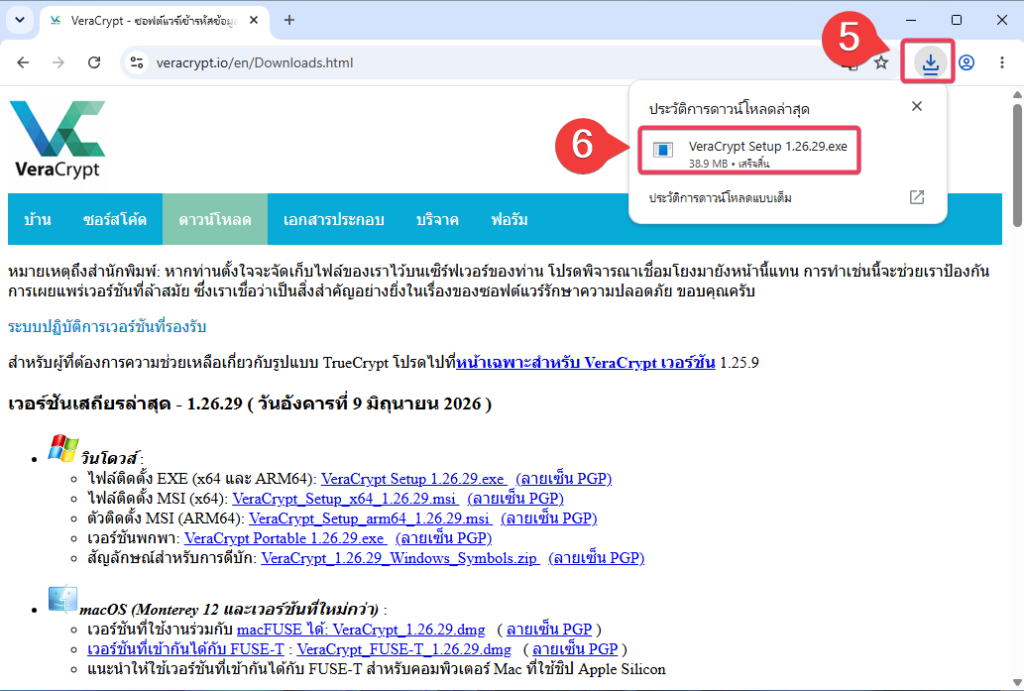
Task: Open full download history external-link icon
Action: 917,197
